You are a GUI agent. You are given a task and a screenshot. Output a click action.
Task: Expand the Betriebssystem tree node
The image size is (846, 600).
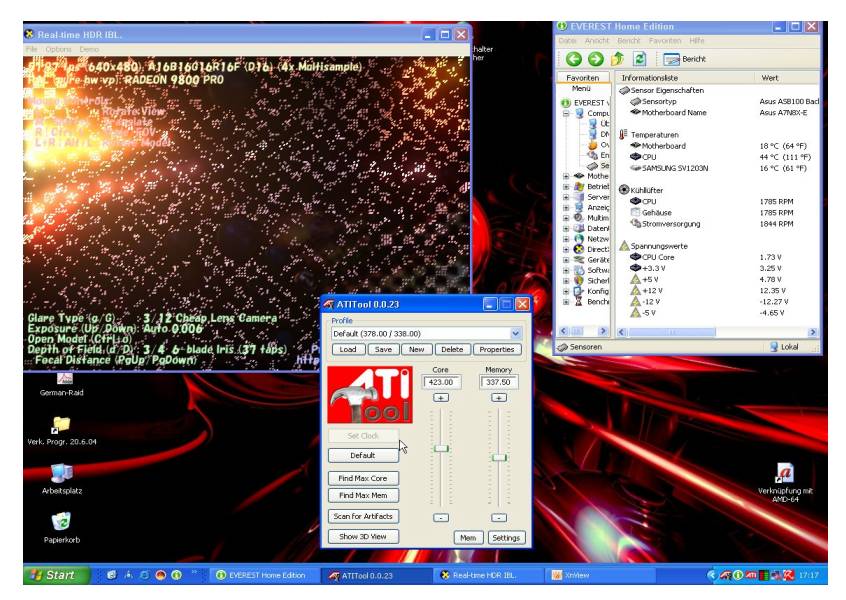(x=566, y=187)
